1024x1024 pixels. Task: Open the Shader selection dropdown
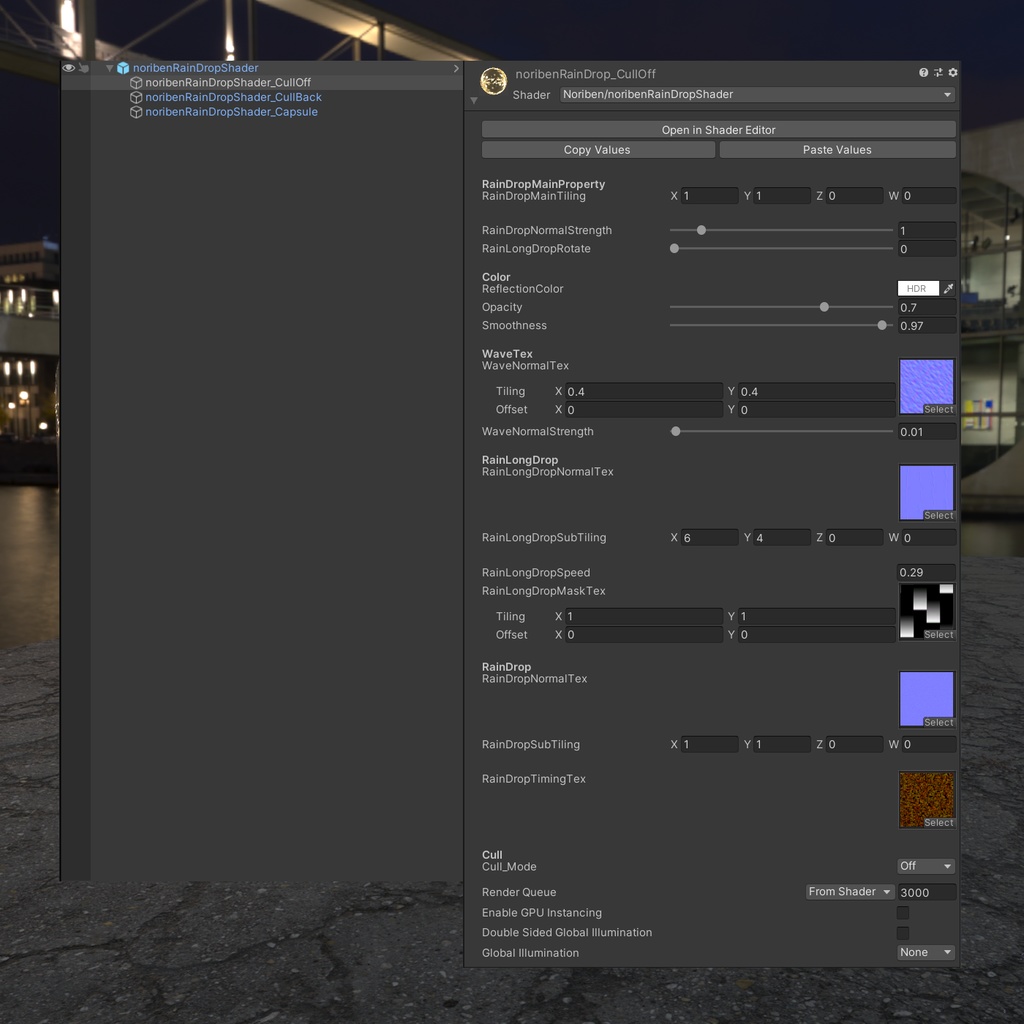756,95
